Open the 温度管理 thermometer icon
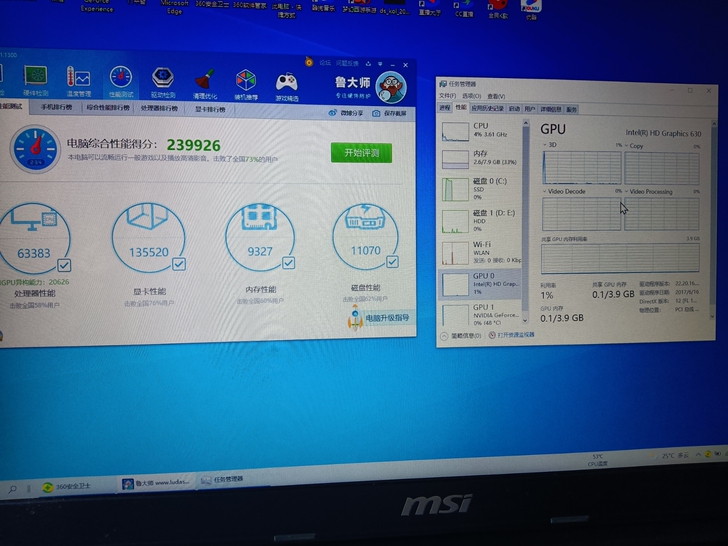The height and width of the screenshot is (546, 728). (78, 78)
